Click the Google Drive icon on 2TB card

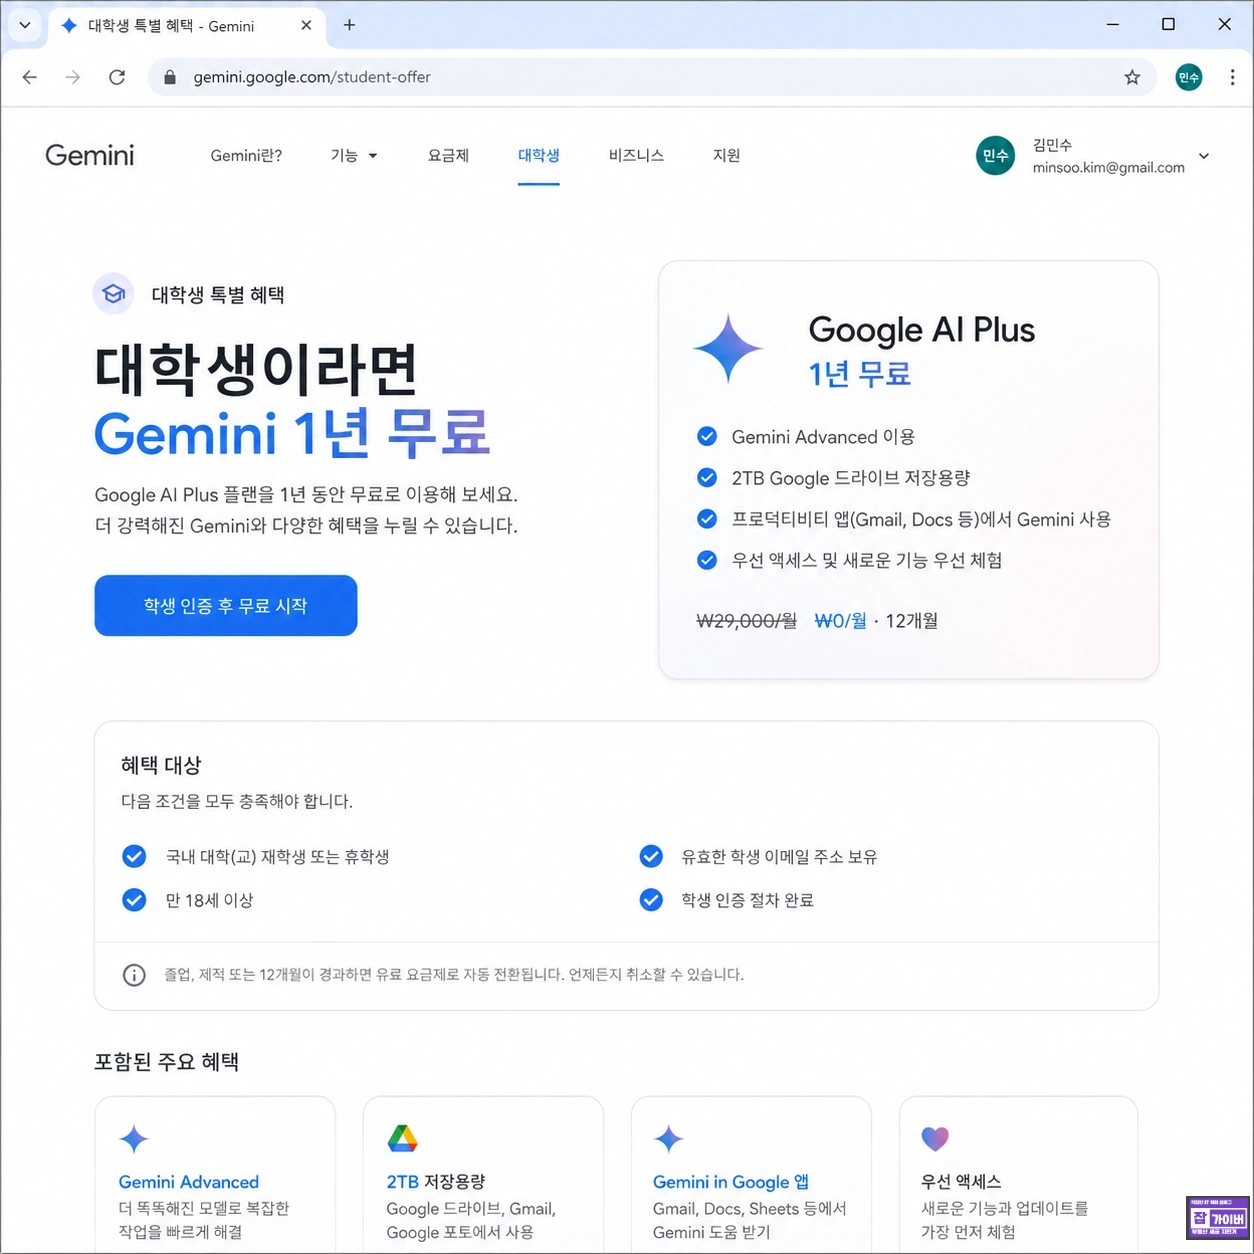click(402, 1138)
